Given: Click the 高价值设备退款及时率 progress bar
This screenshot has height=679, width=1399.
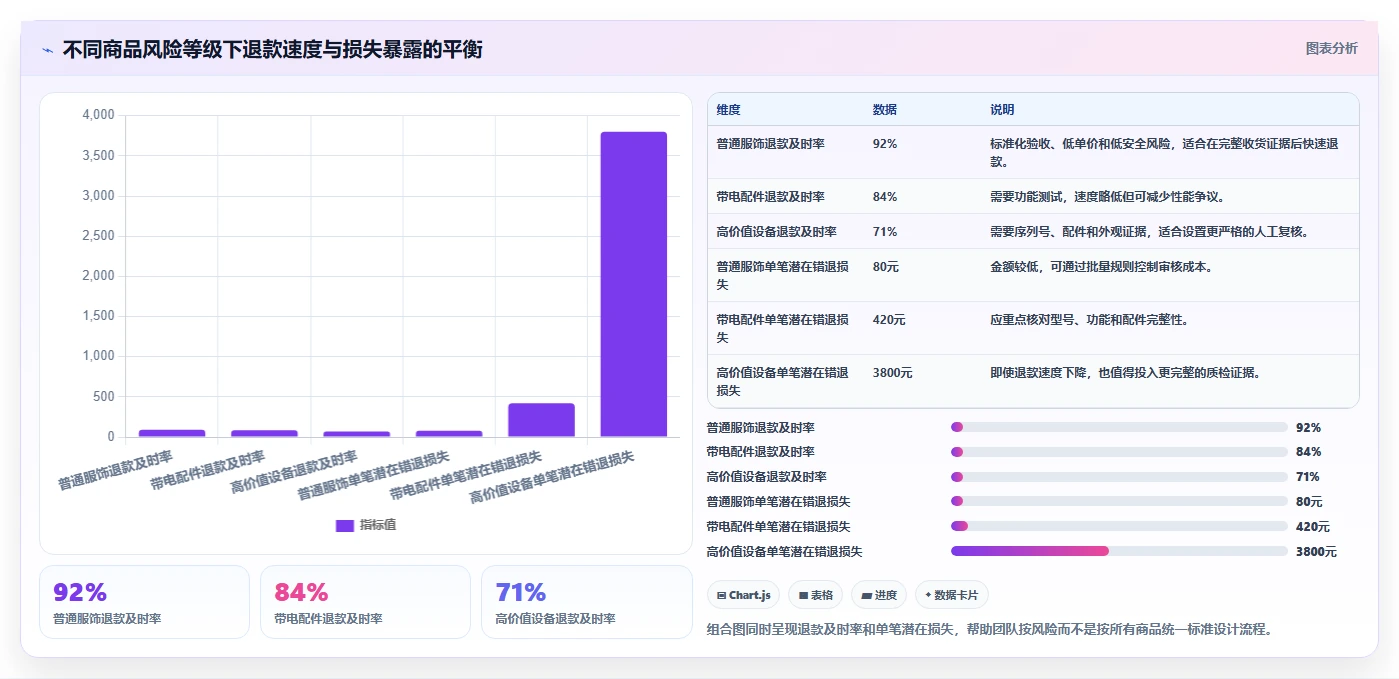Looking at the screenshot, I should coord(1119,477).
